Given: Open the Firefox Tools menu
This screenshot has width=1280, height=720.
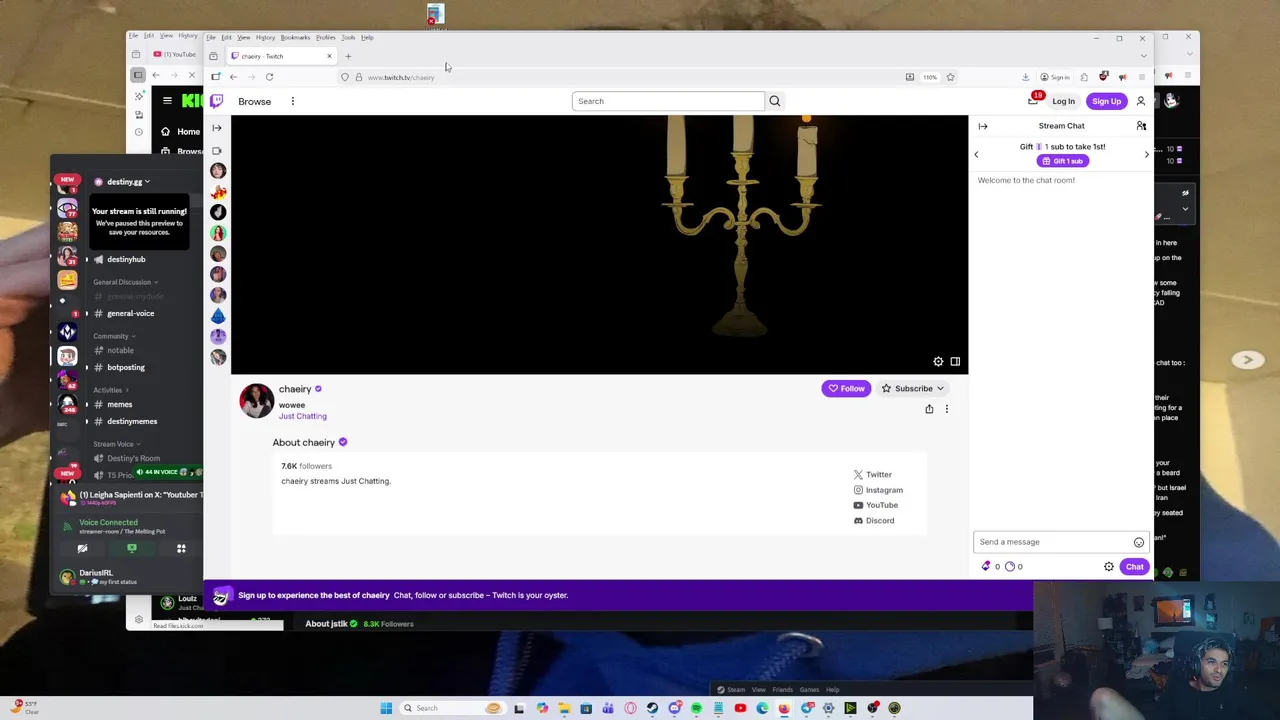Looking at the screenshot, I should pos(348,37).
